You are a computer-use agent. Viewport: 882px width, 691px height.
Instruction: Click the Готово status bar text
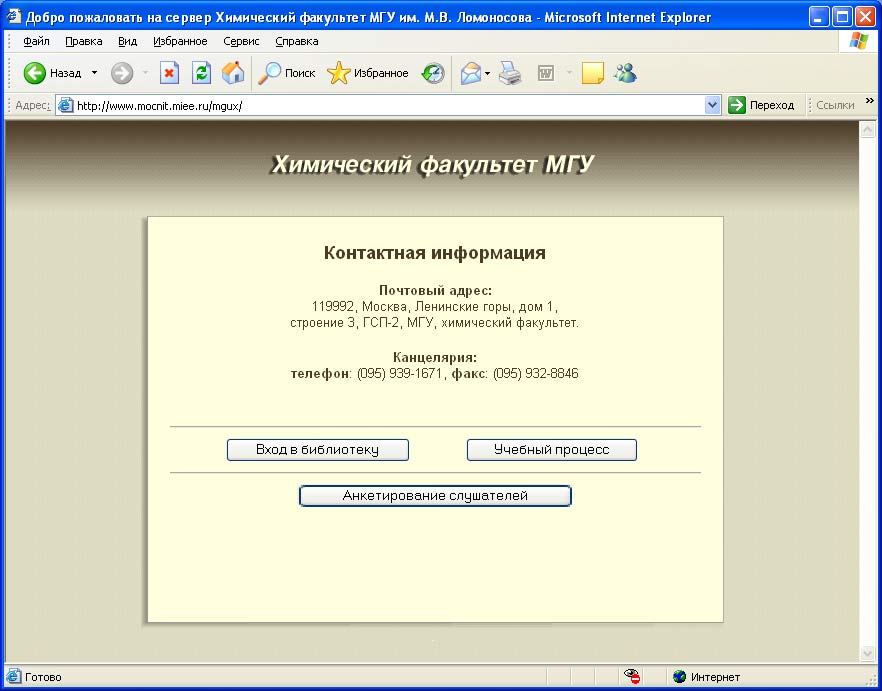coord(43,677)
